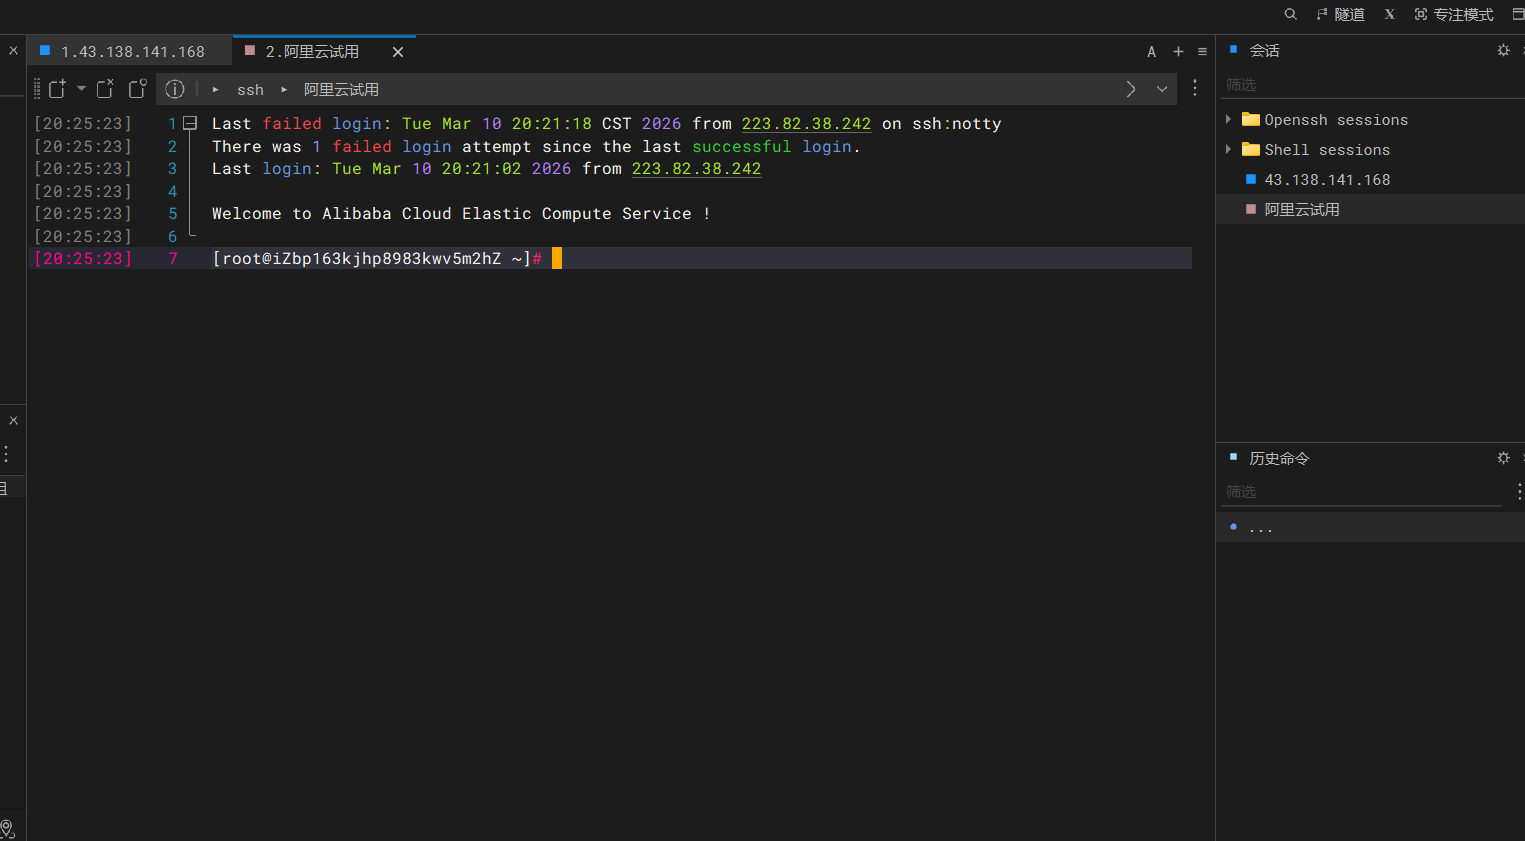This screenshot has height=841, width=1525.
Task: Expand the Shell sessions folder
Action: (1229, 149)
